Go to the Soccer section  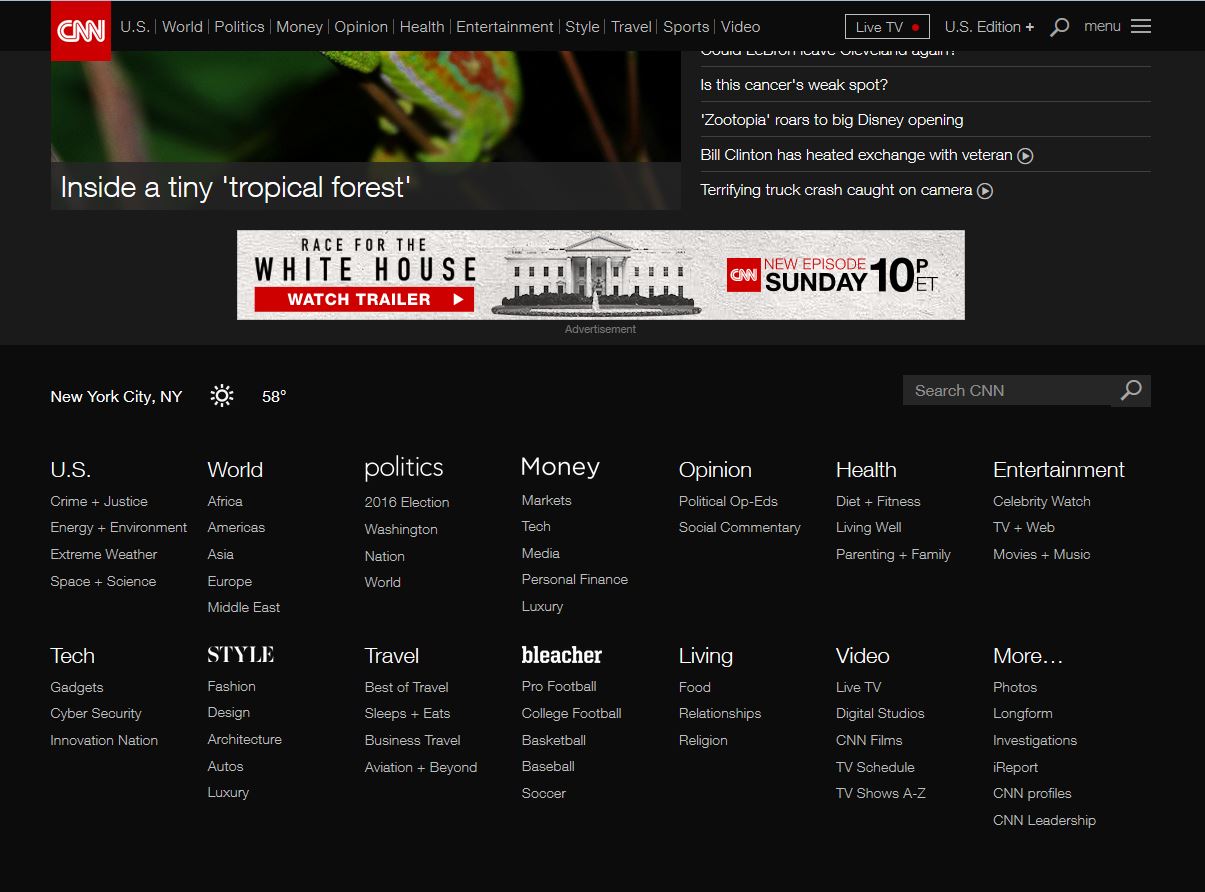(x=544, y=793)
